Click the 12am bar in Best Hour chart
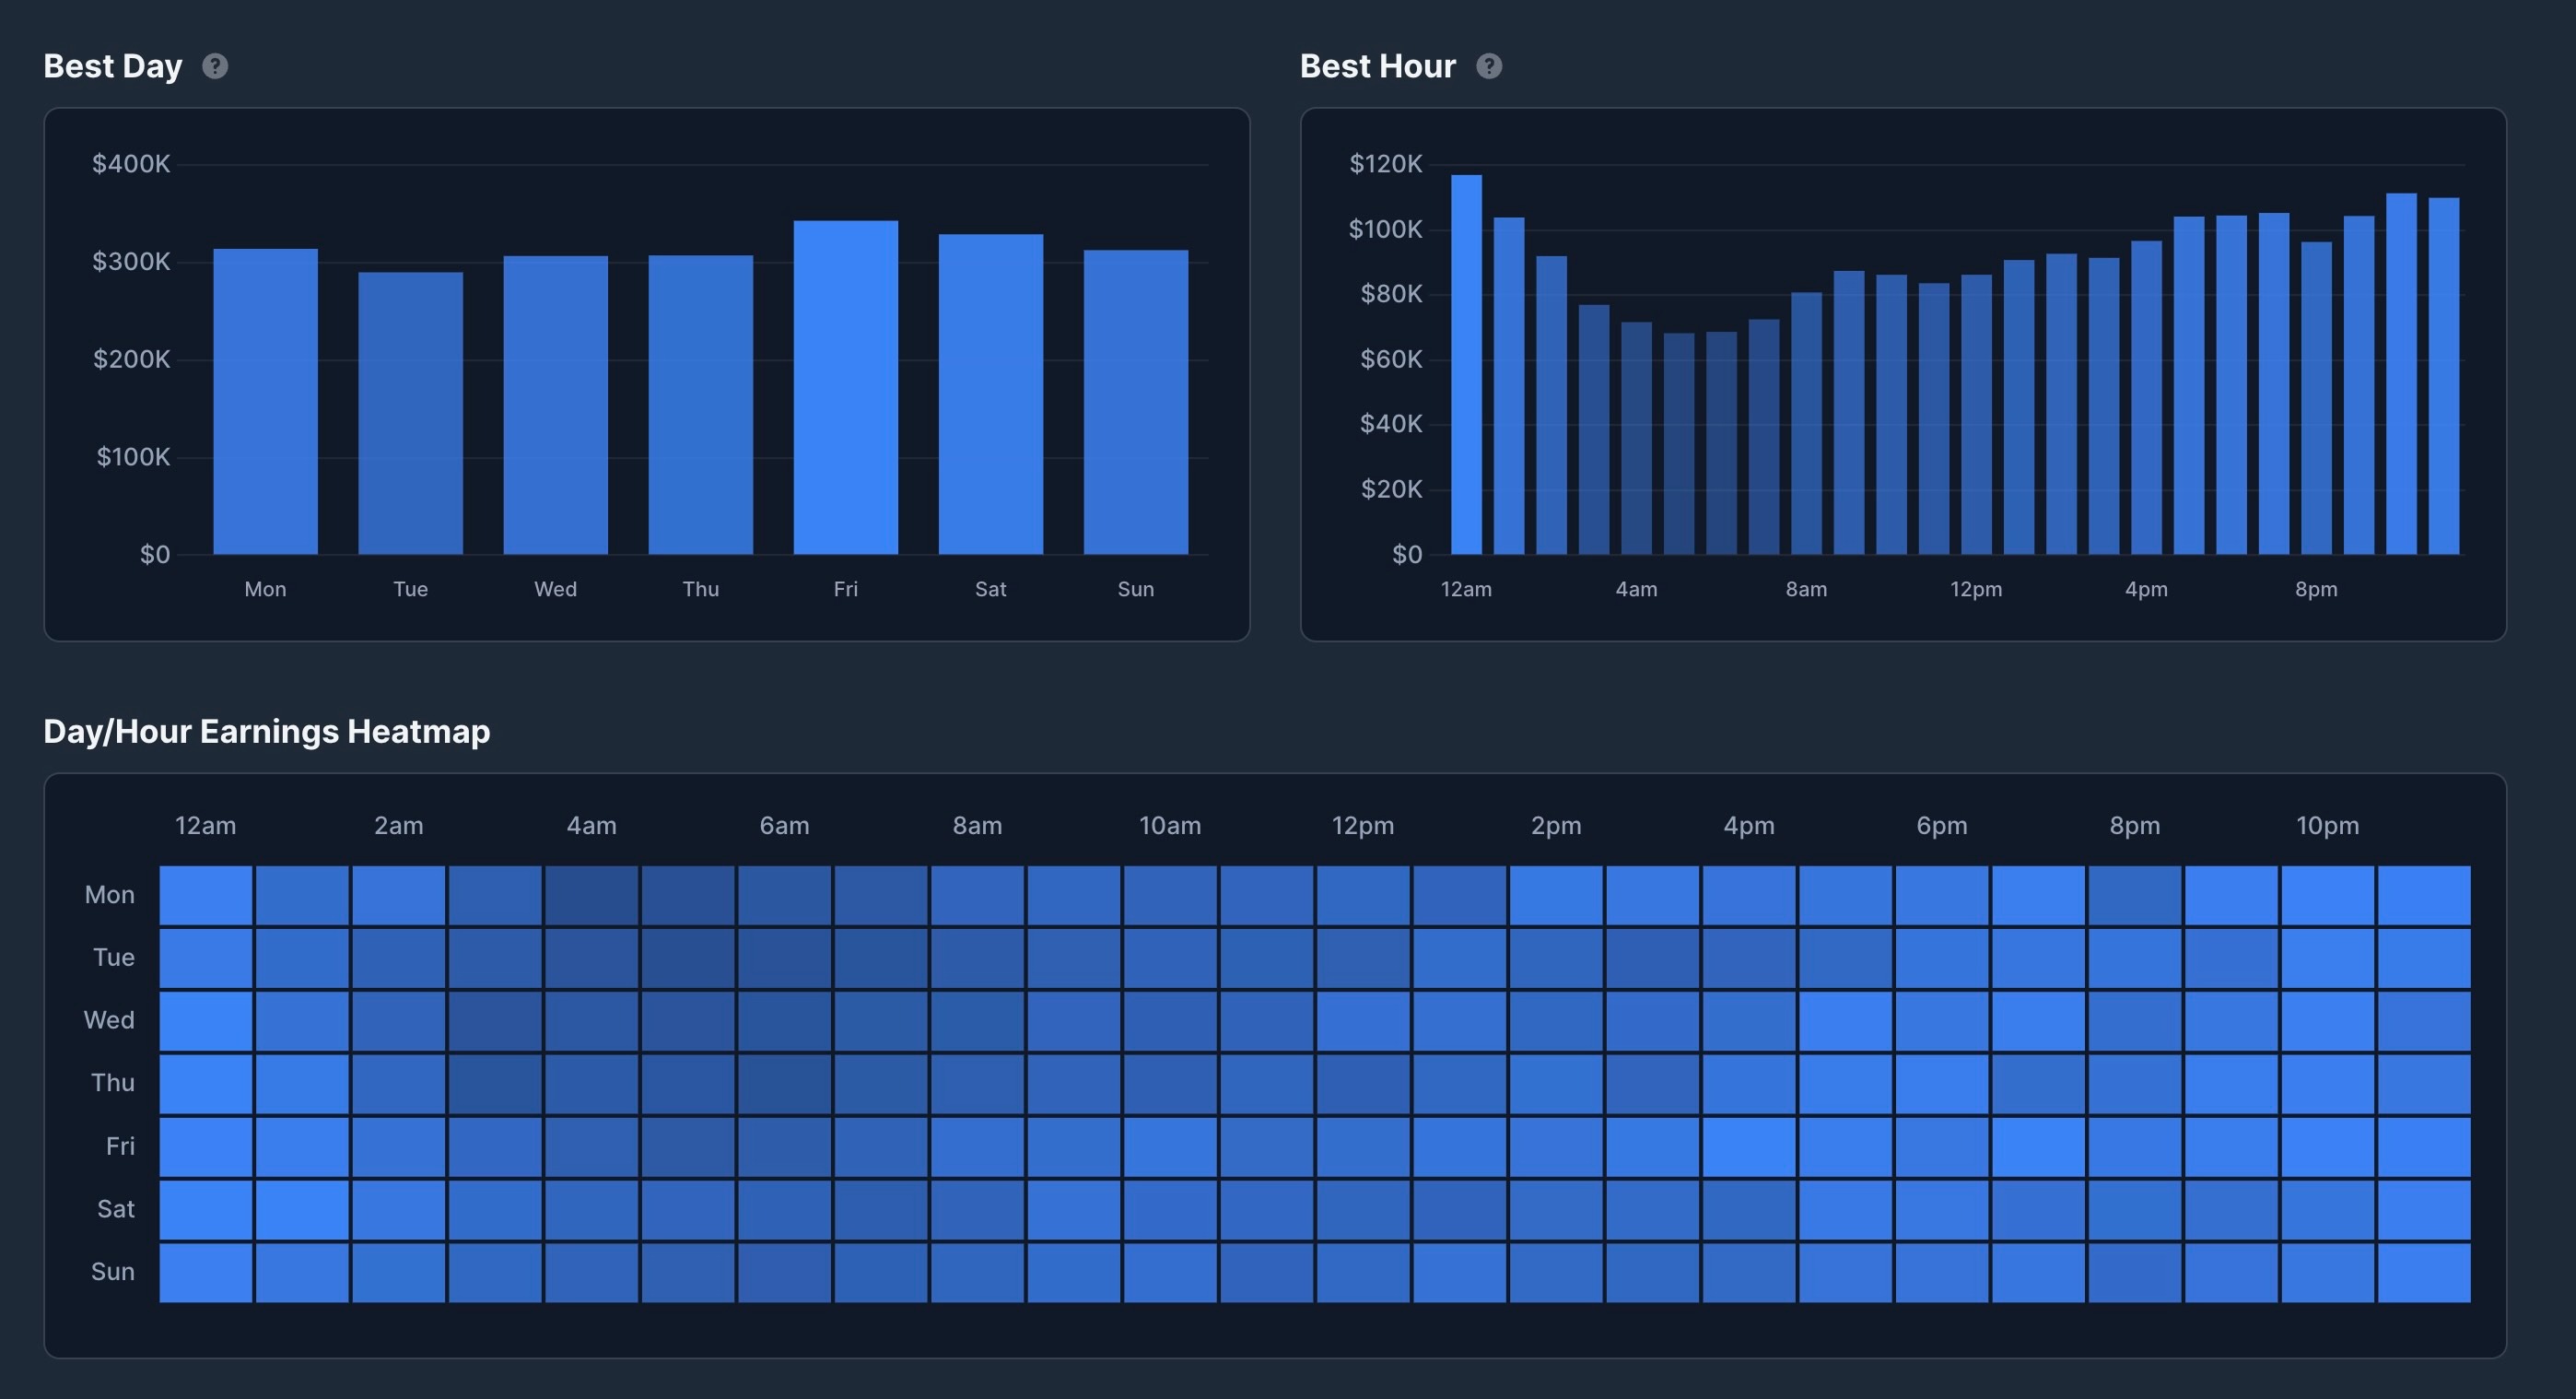Screen dimensions: 2576x1399 click(1466, 364)
